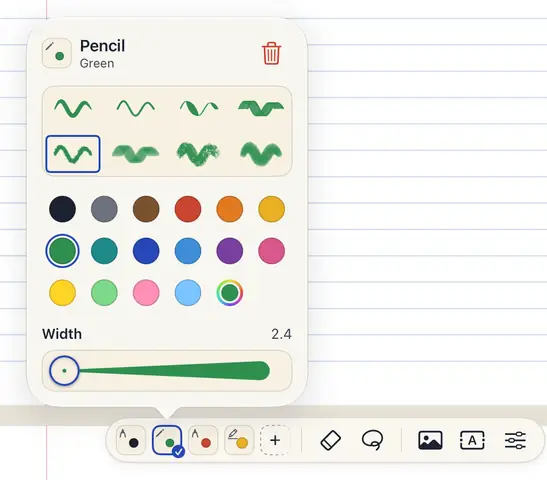Screen dimensions: 547x480
Task: Insert an image with the picture icon
Action: pos(430,440)
